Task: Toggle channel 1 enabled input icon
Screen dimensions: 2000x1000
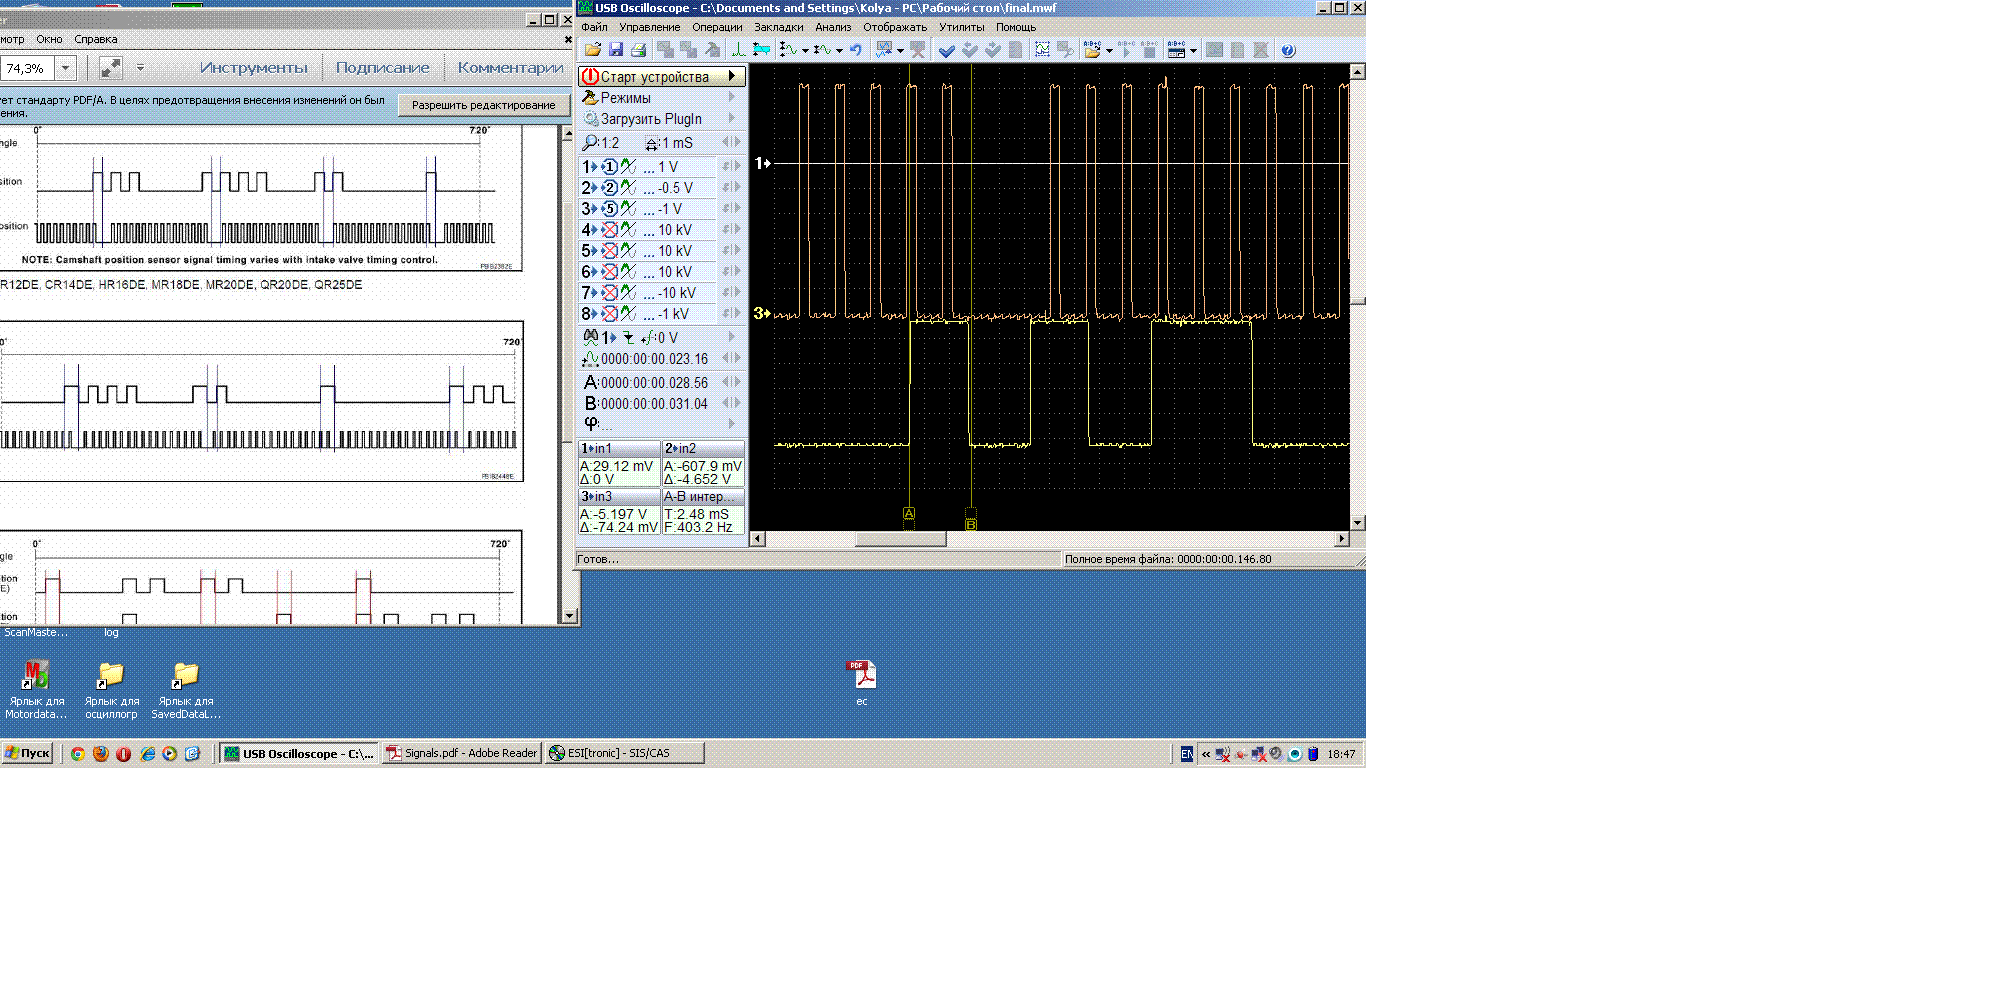Action: point(609,167)
